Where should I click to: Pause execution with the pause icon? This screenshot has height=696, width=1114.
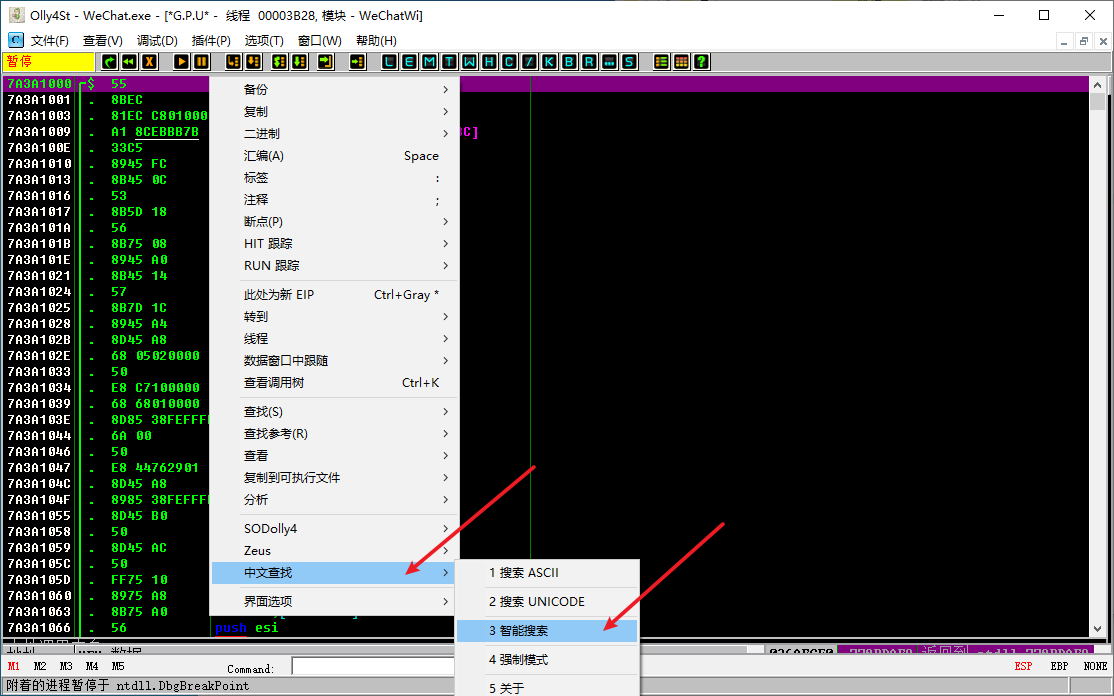click(202, 62)
